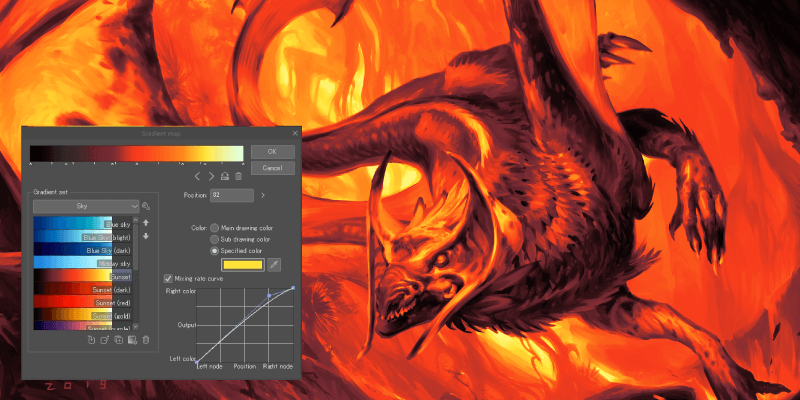Screen dimensions: 800x400
Task: Click the rename gradient settings icon
Action: (132, 340)
